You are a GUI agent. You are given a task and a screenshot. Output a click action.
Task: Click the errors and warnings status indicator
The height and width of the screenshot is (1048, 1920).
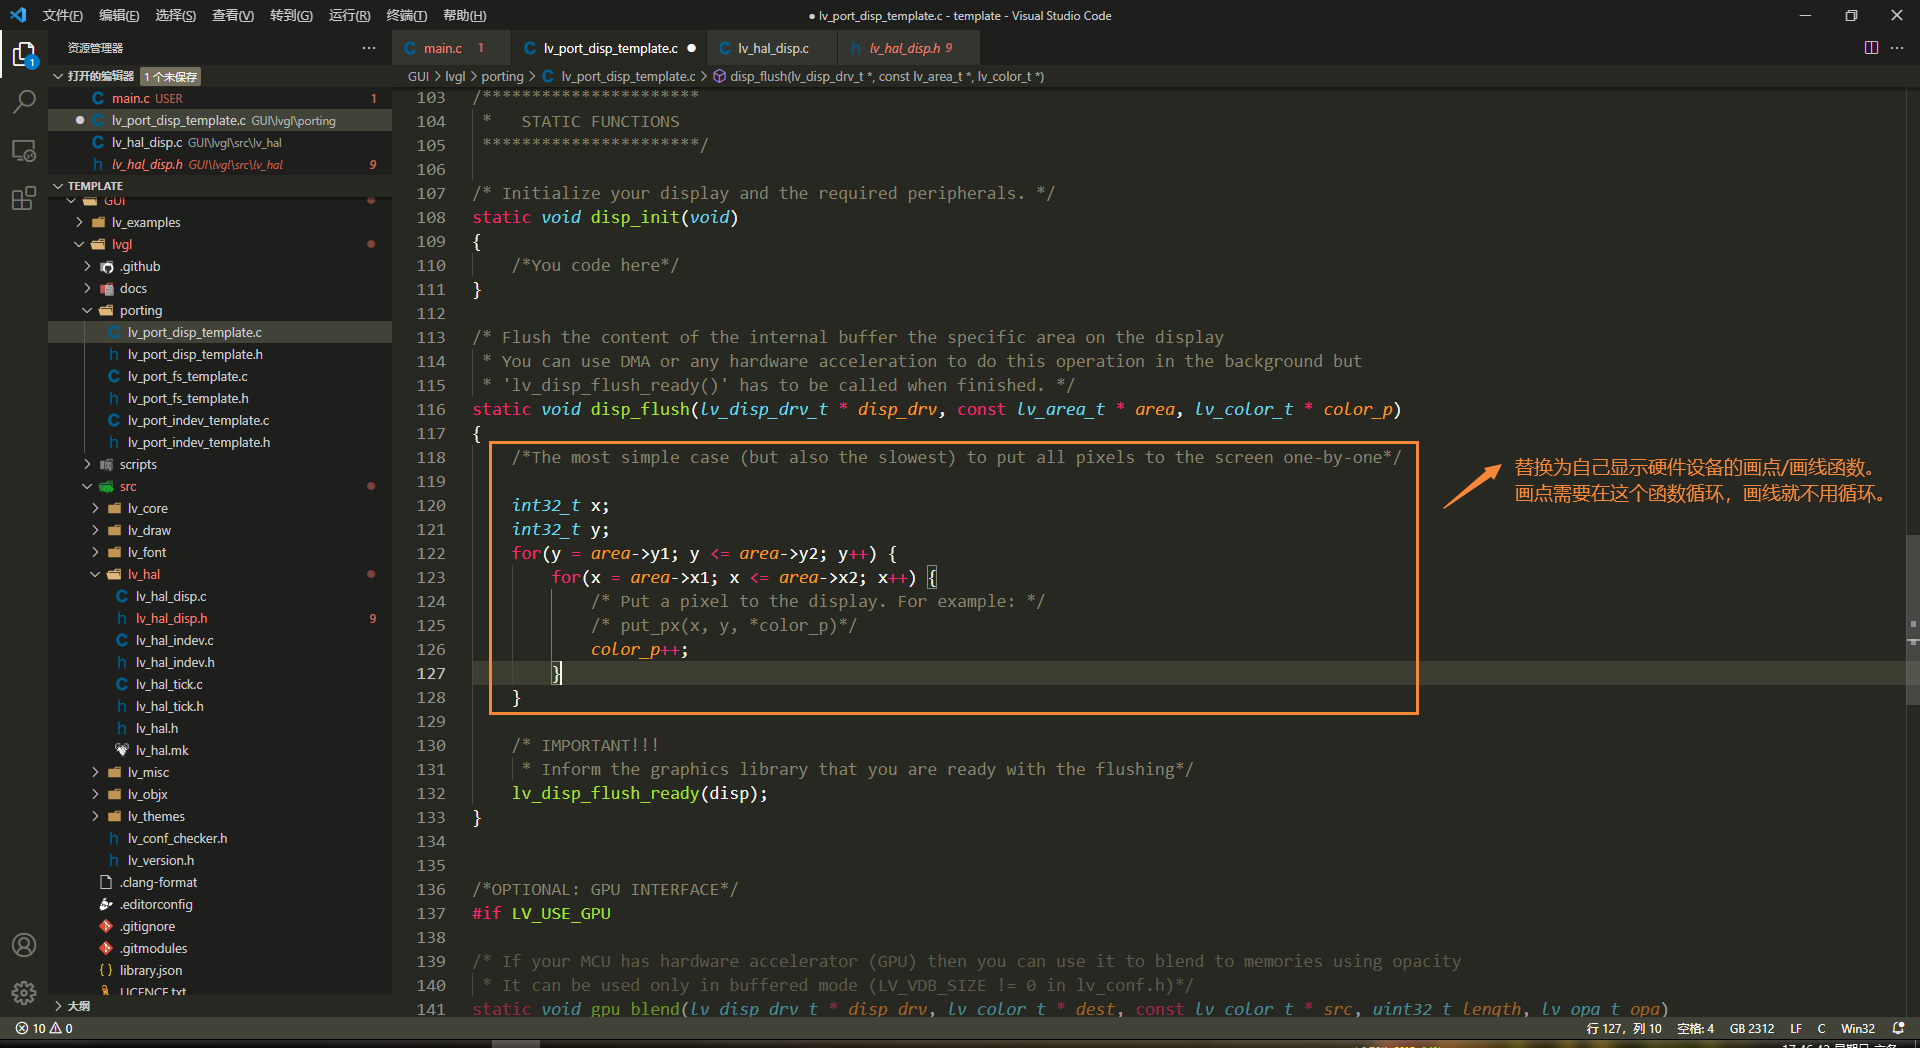coord(44,1028)
